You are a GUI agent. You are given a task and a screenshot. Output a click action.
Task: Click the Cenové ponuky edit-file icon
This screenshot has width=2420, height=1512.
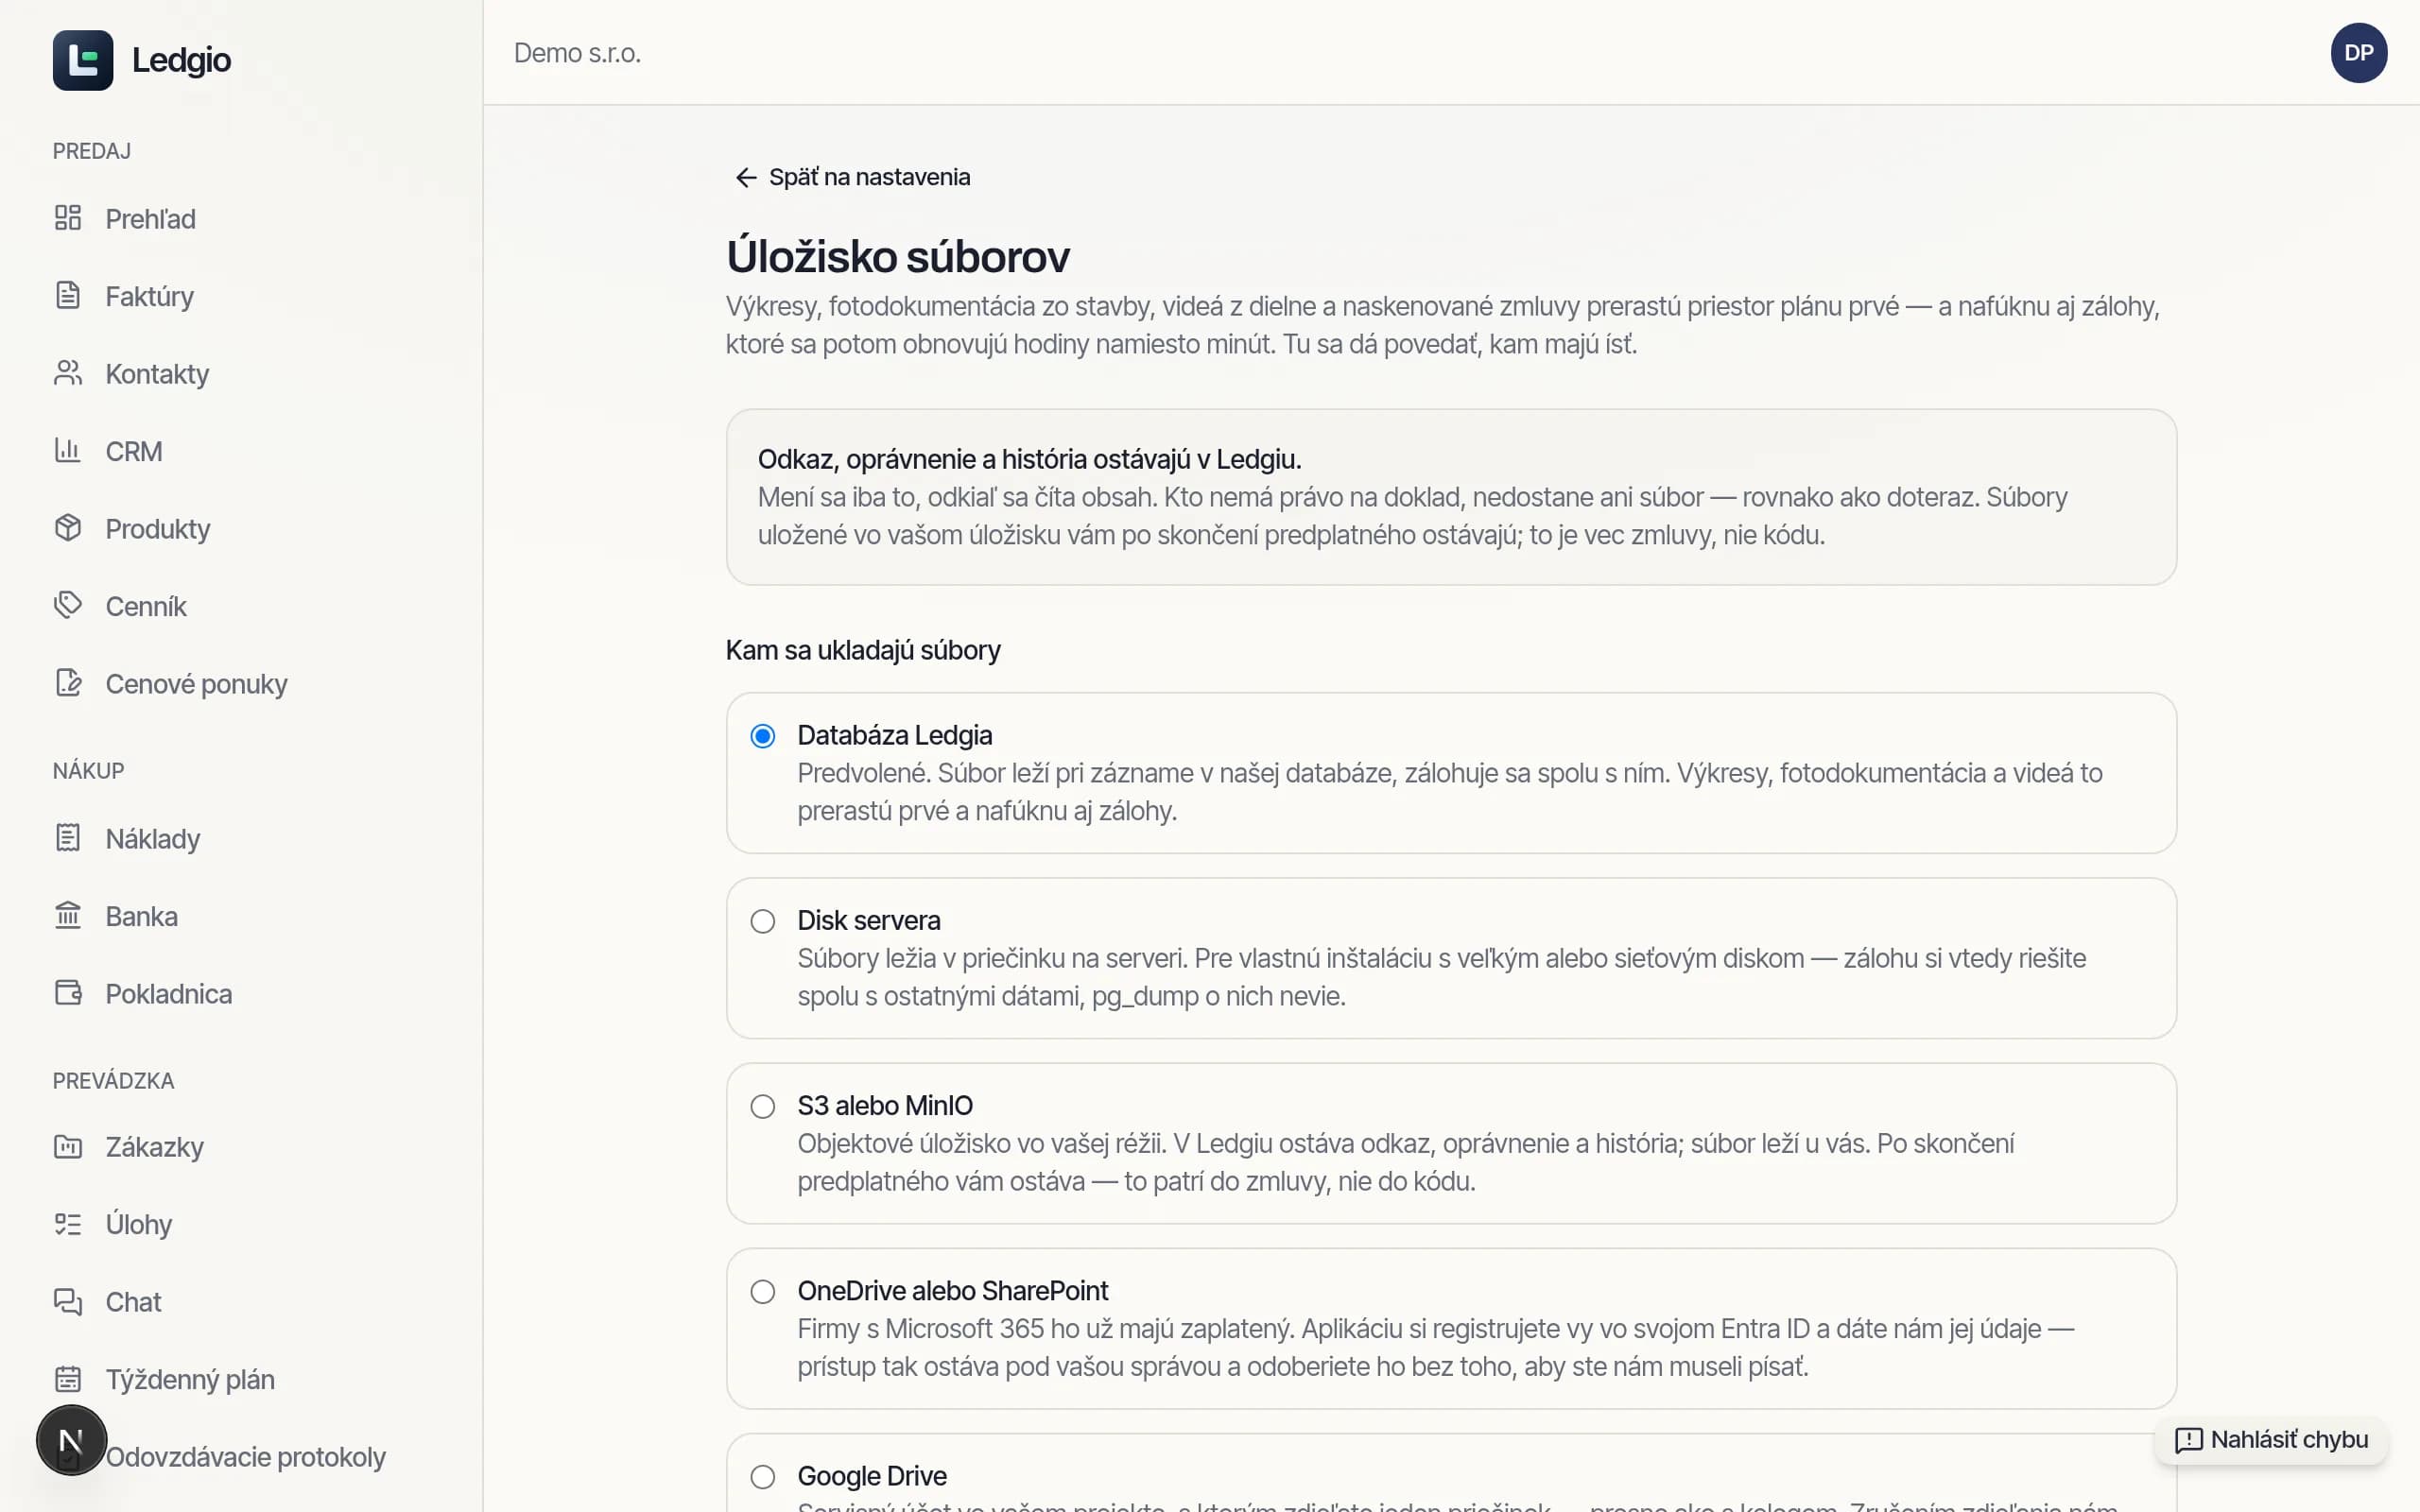[68, 683]
